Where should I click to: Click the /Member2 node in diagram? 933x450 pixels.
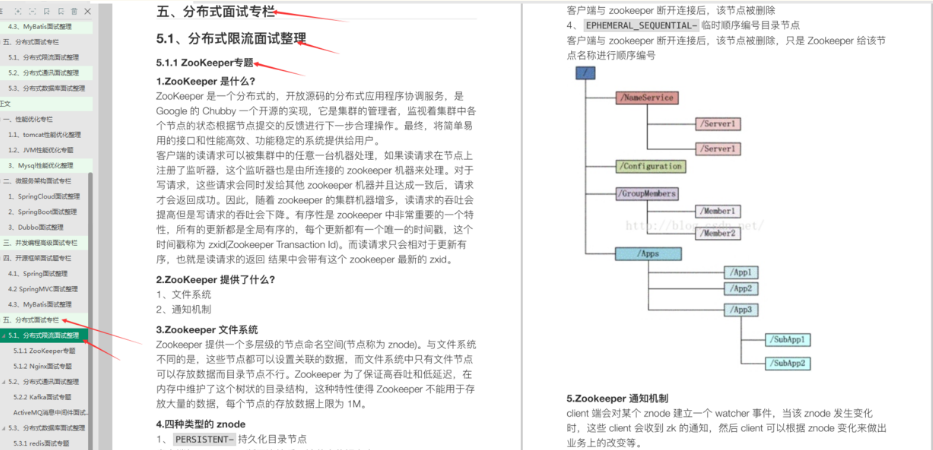tap(718, 233)
